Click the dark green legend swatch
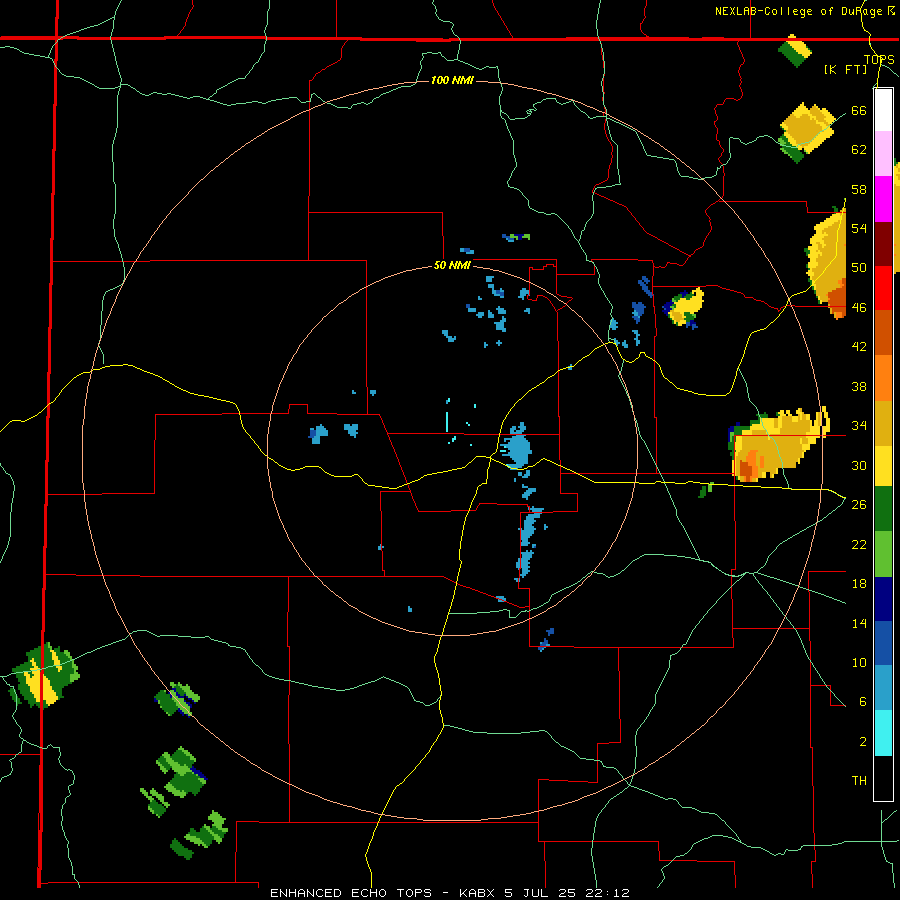900x900 pixels. tap(883, 509)
